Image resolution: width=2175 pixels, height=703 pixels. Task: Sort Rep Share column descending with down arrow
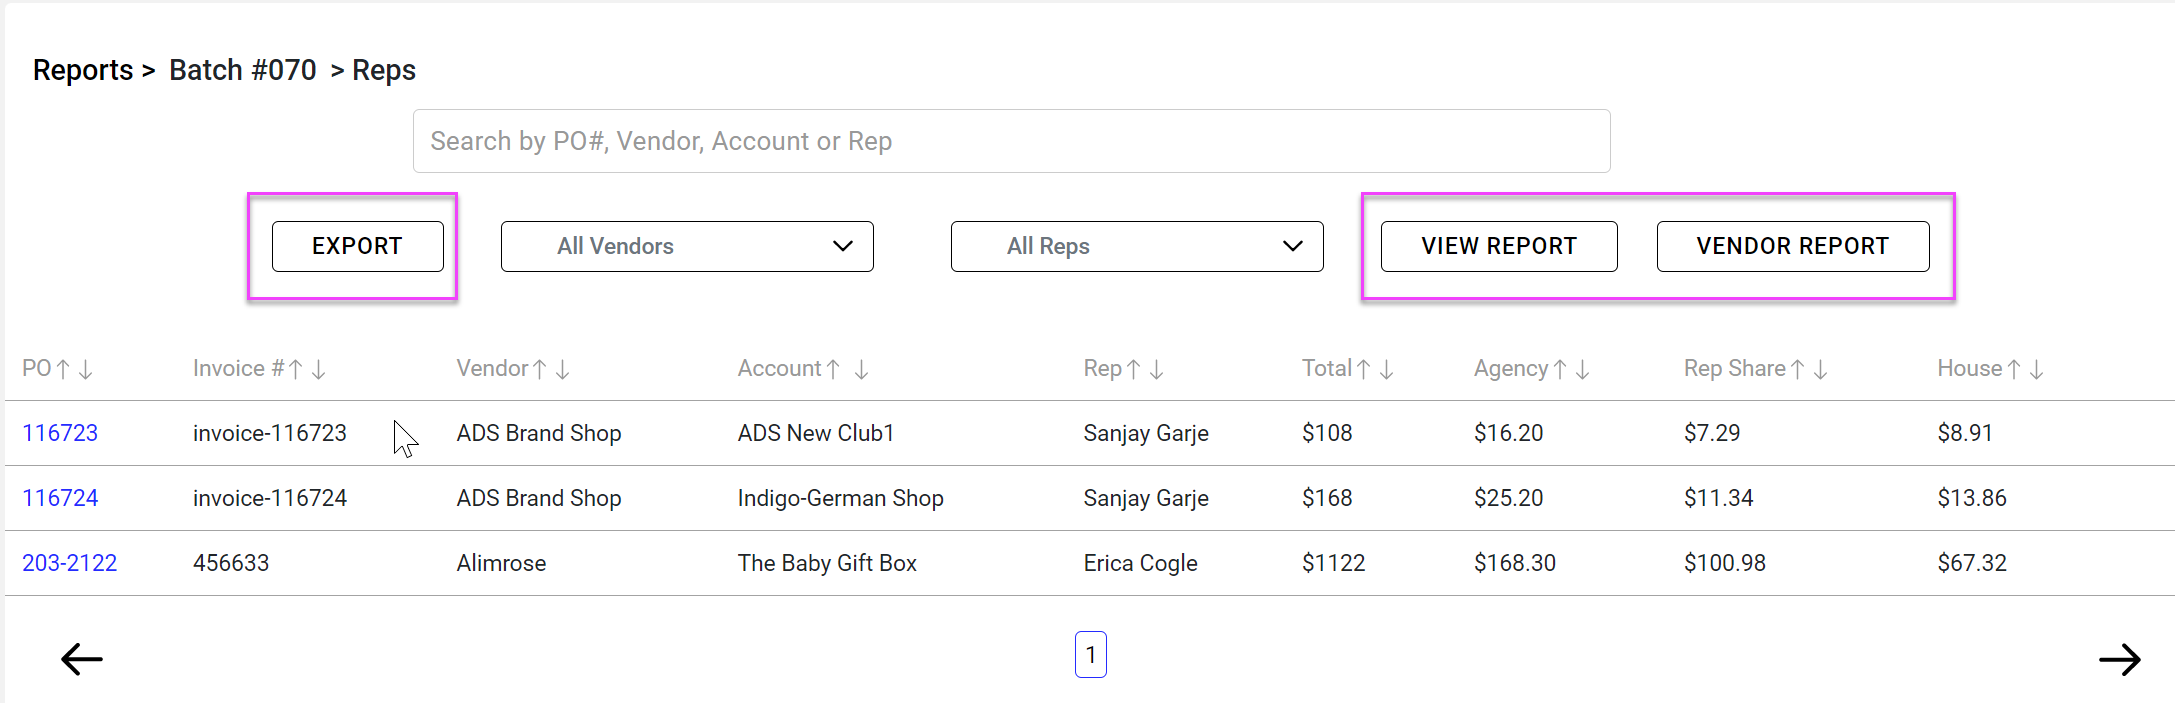coord(1820,370)
